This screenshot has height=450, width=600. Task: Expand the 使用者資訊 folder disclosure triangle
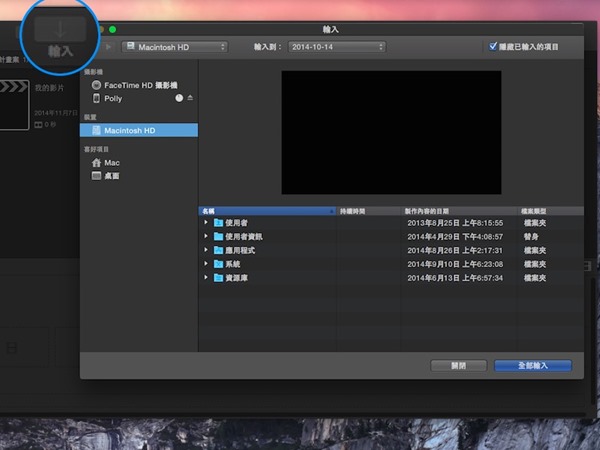point(206,236)
